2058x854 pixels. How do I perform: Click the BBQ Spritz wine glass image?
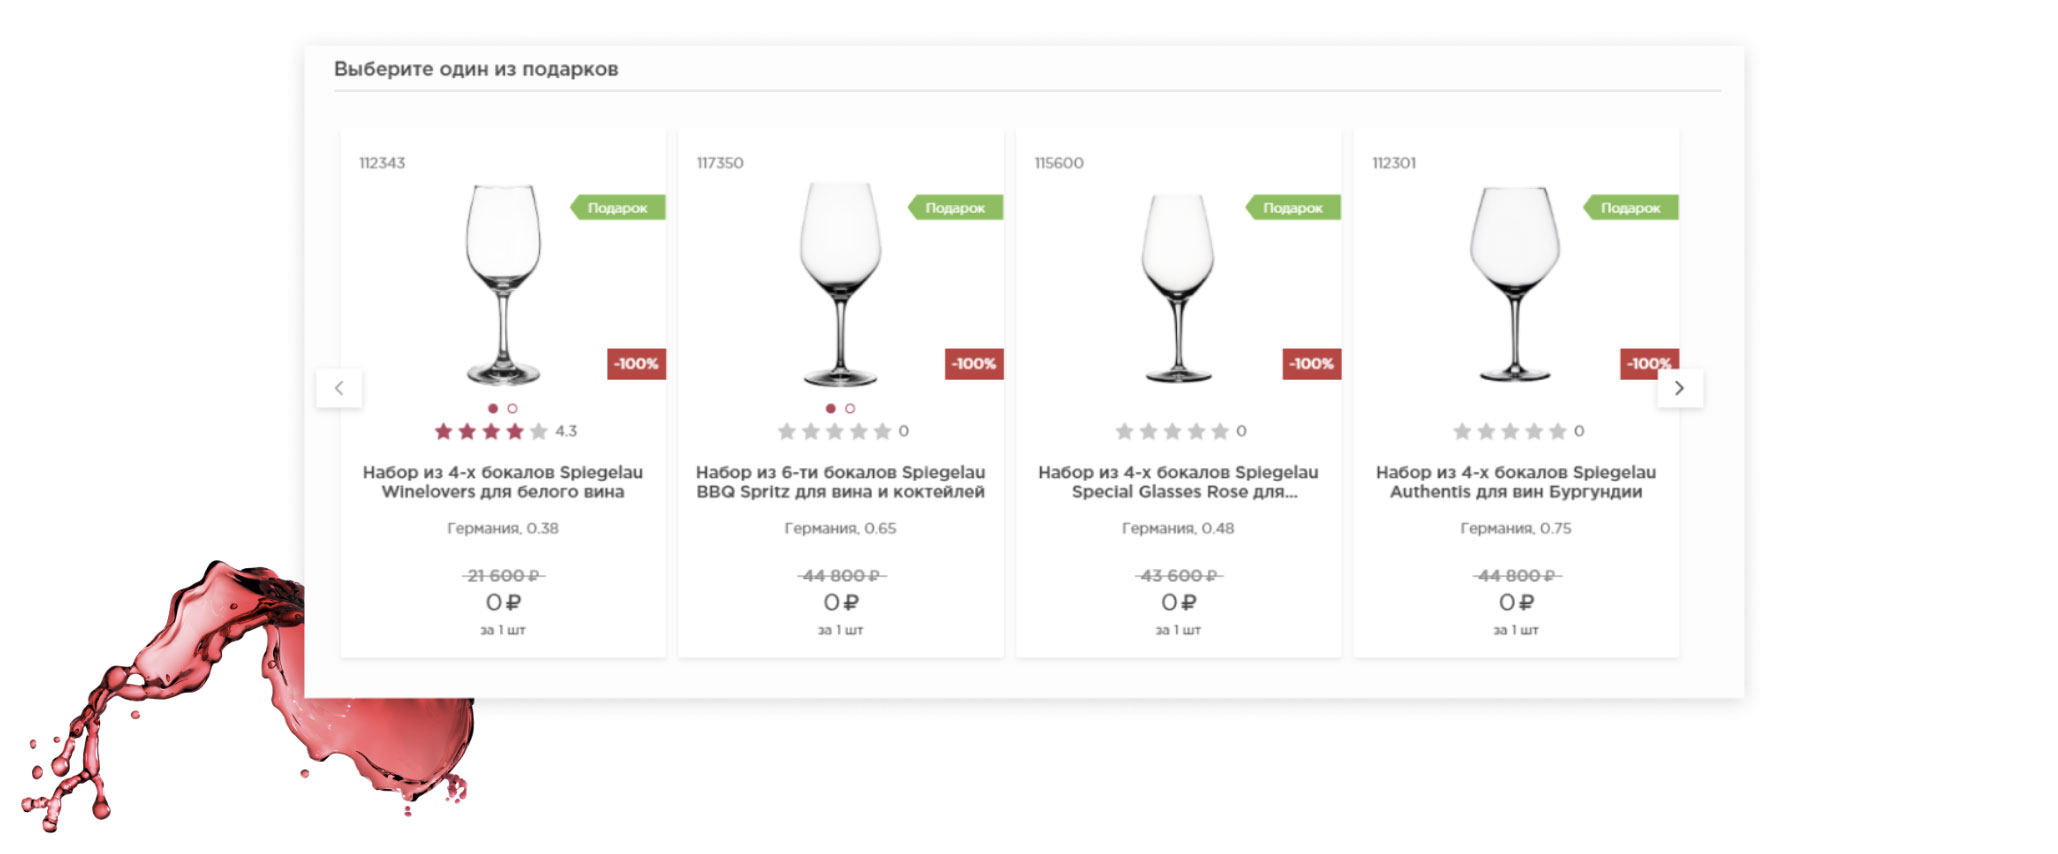click(x=840, y=285)
